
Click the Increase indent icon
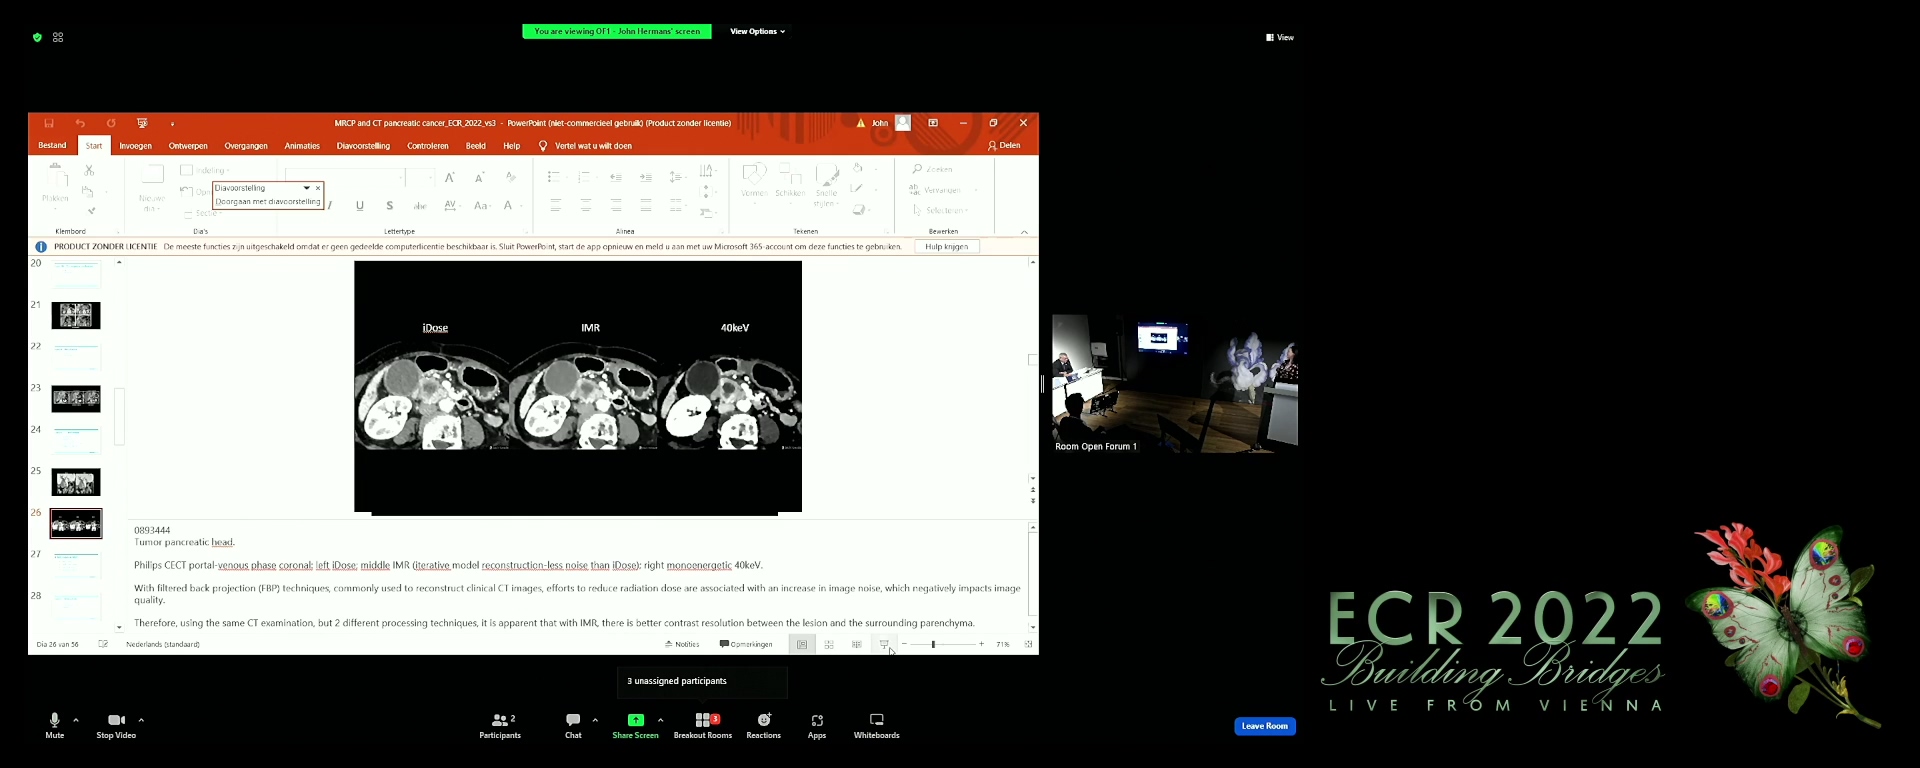(x=646, y=177)
